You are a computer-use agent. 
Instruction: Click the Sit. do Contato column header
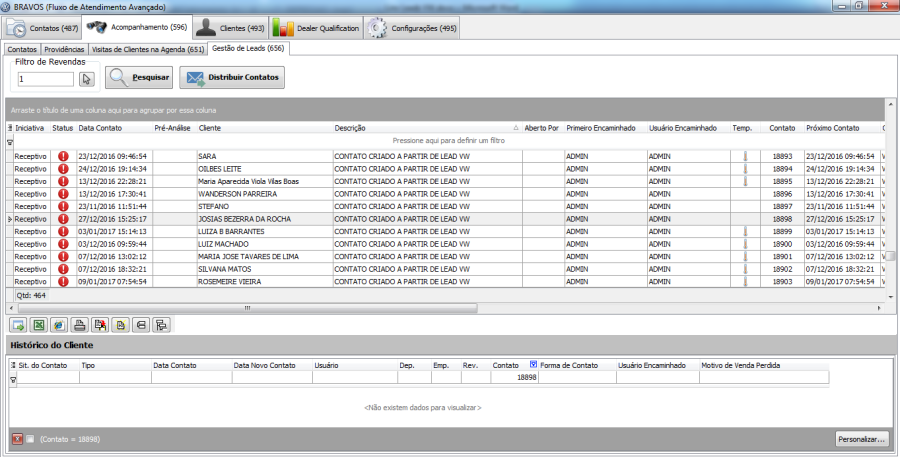pyautogui.click(x=48, y=365)
